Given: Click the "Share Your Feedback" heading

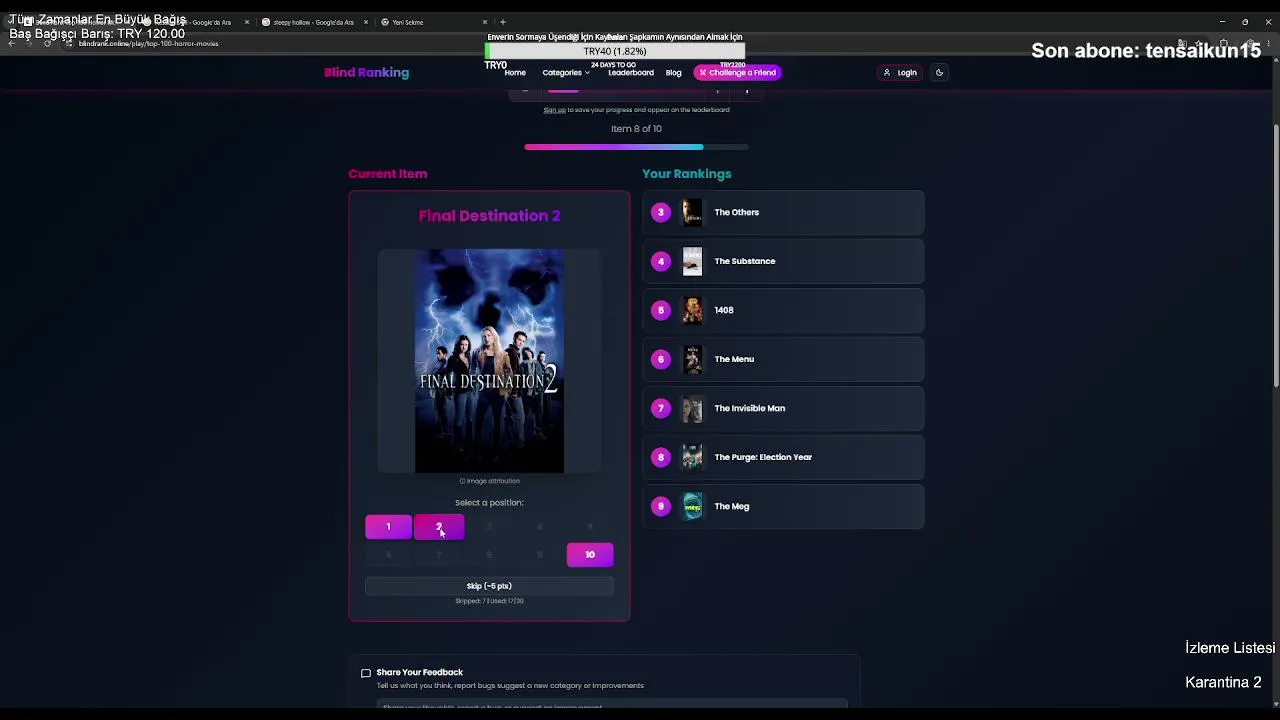Looking at the screenshot, I should [x=420, y=672].
